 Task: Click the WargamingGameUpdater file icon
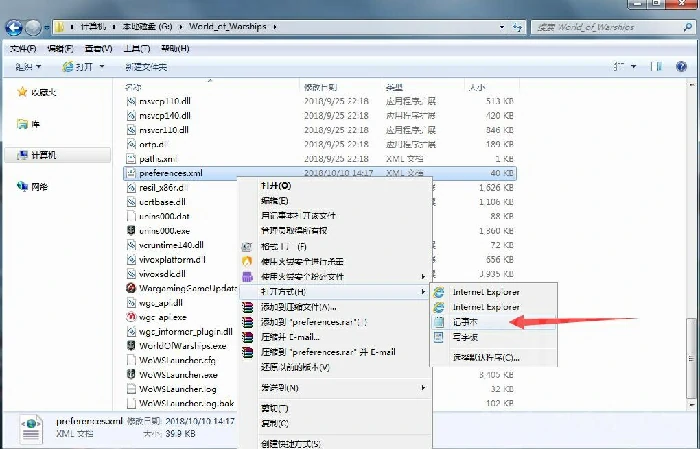[x=130, y=288]
